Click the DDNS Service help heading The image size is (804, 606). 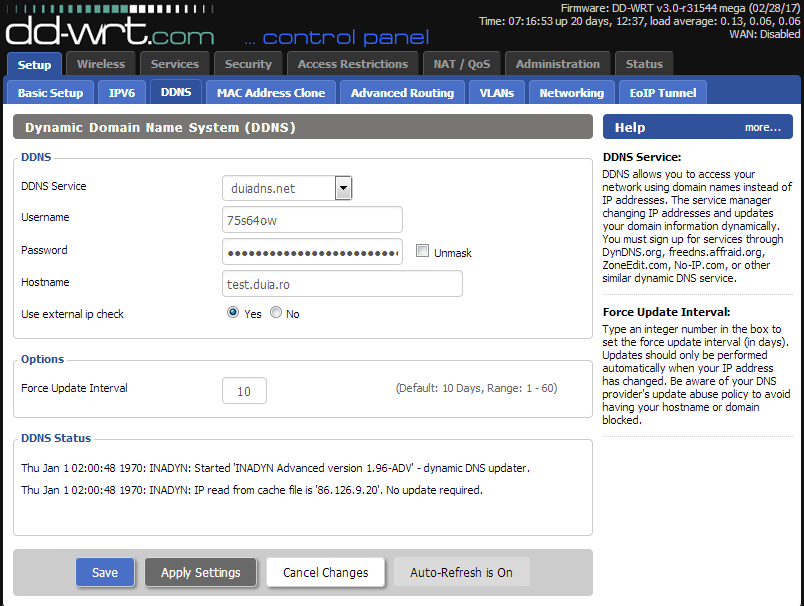(642, 157)
